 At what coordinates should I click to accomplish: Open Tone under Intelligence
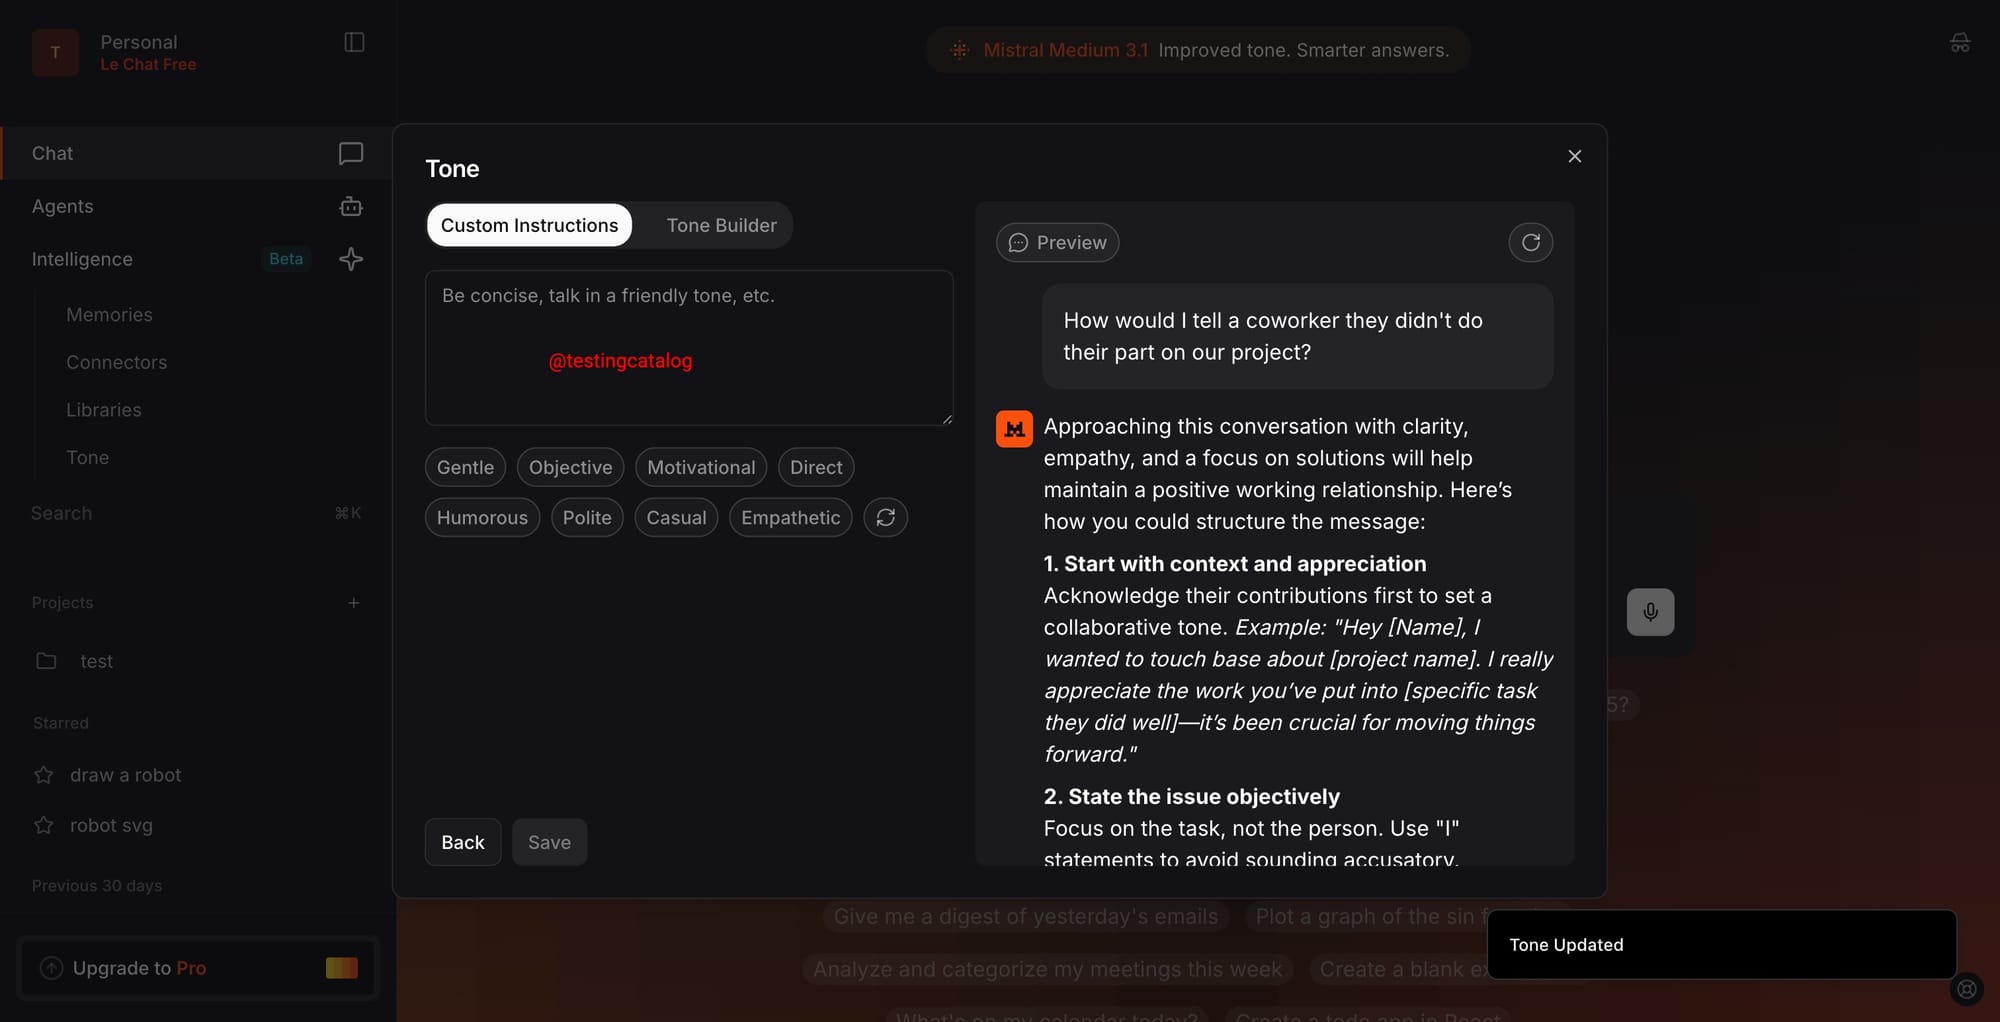(88, 457)
